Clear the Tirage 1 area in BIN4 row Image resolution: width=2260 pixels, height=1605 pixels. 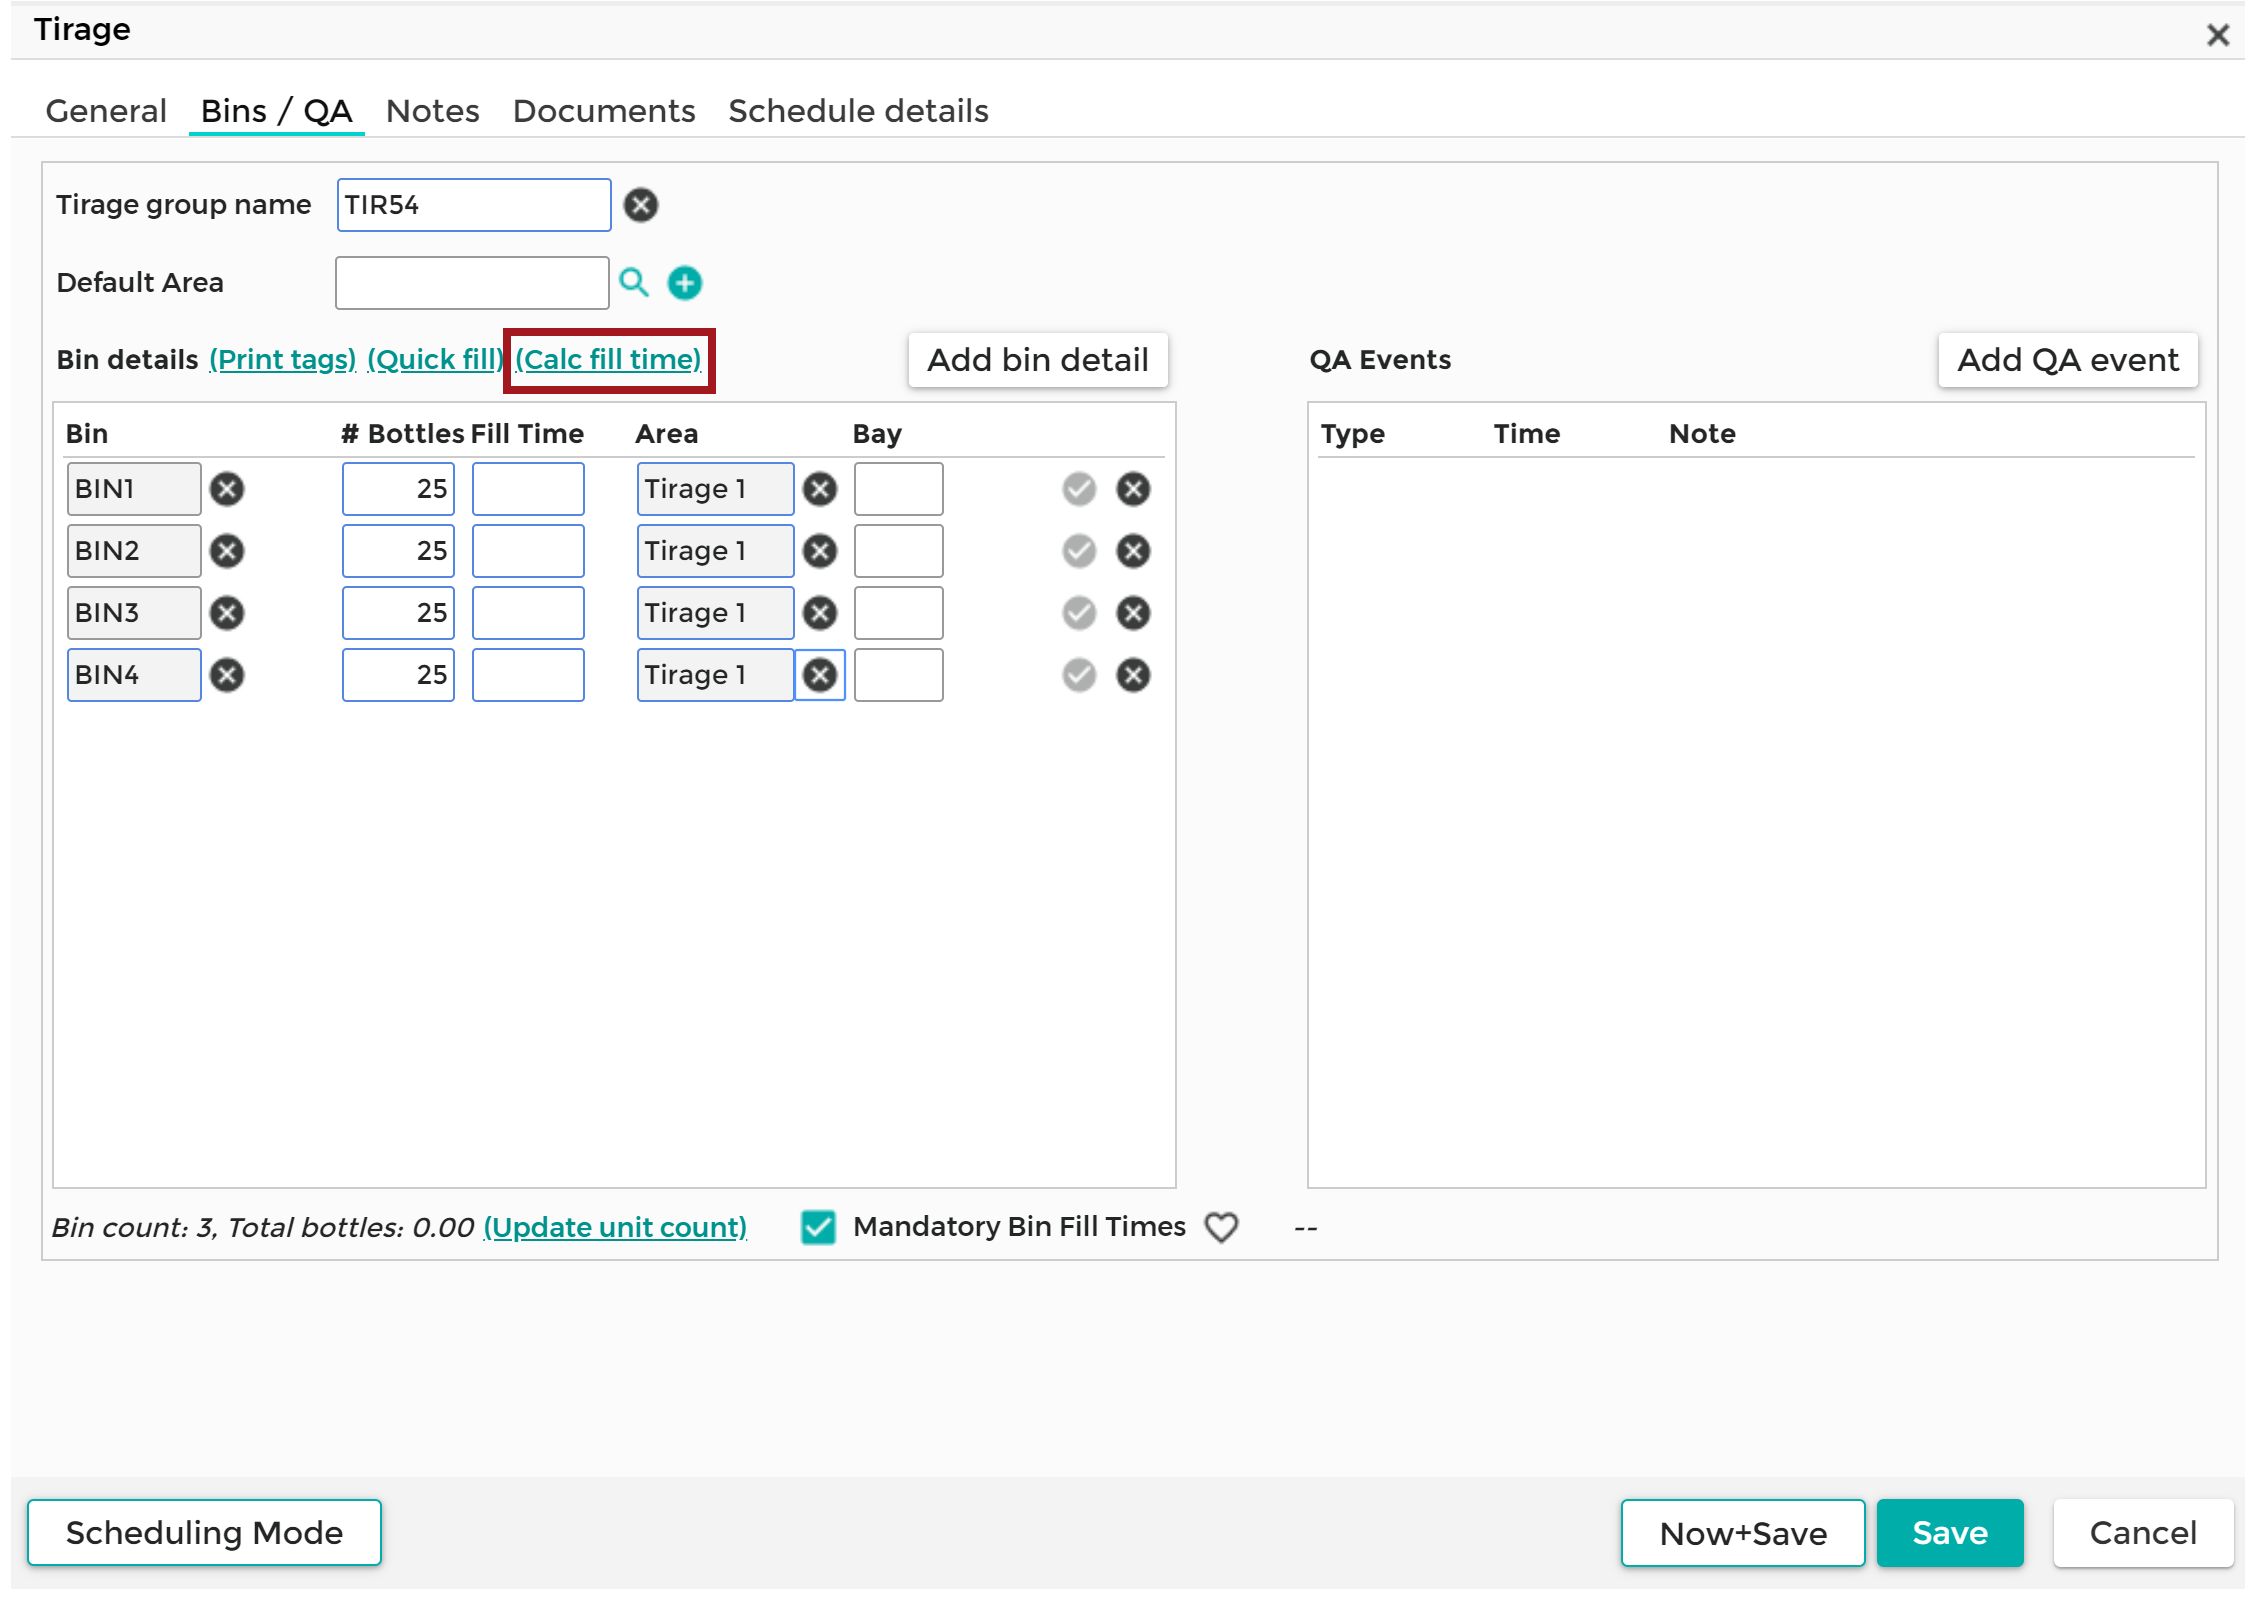(x=820, y=675)
